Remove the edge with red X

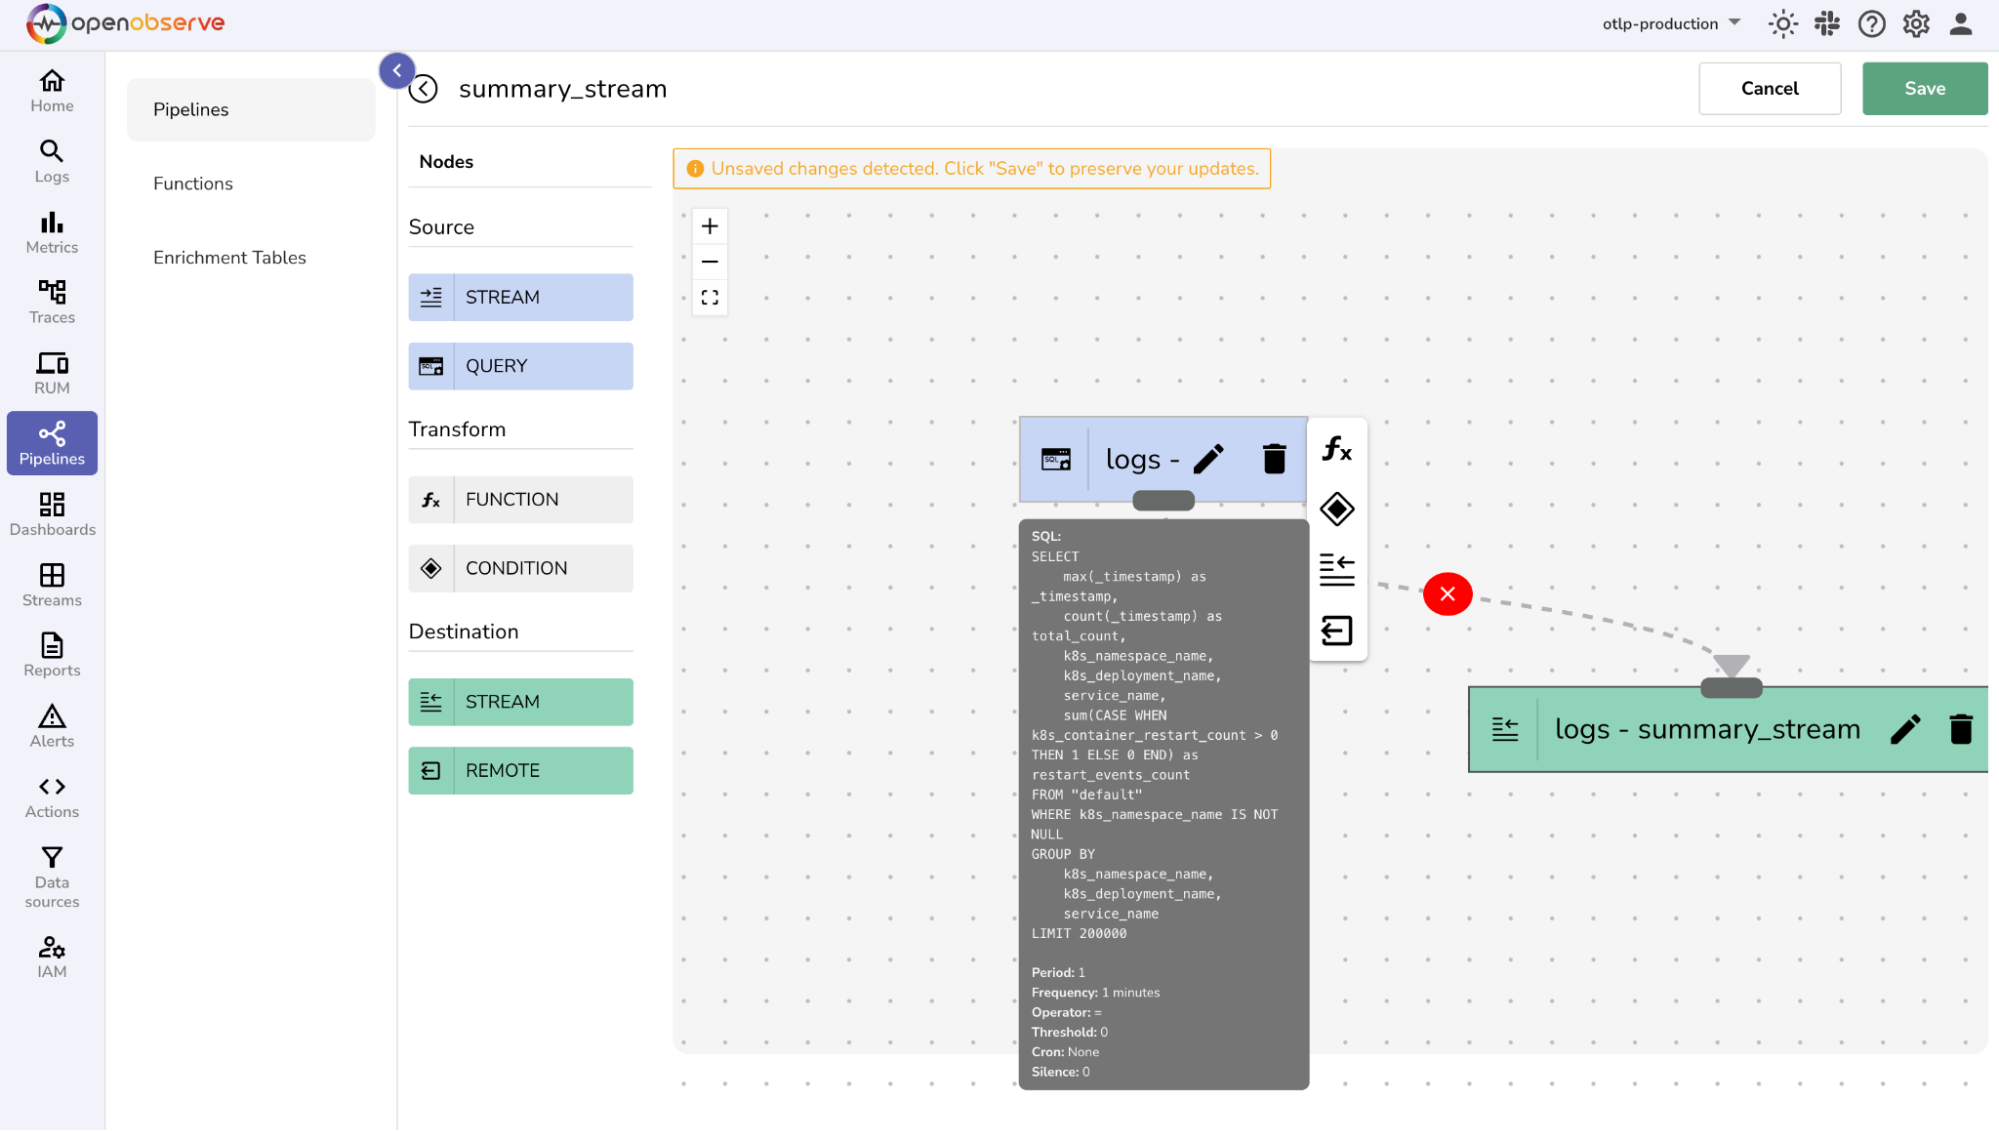click(x=1447, y=594)
